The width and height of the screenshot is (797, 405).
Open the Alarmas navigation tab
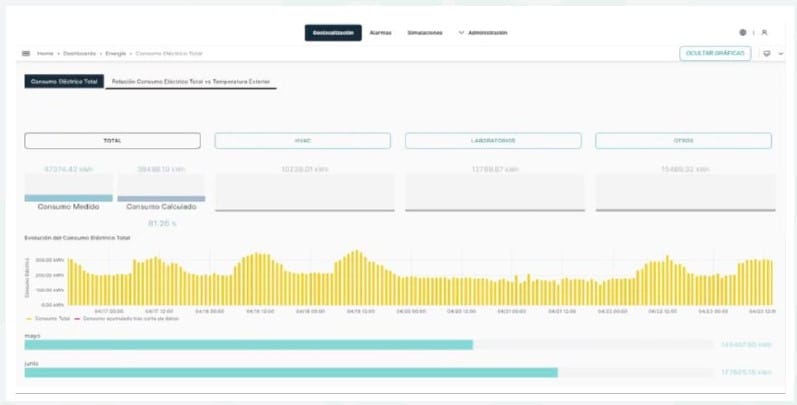pos(380,33)
